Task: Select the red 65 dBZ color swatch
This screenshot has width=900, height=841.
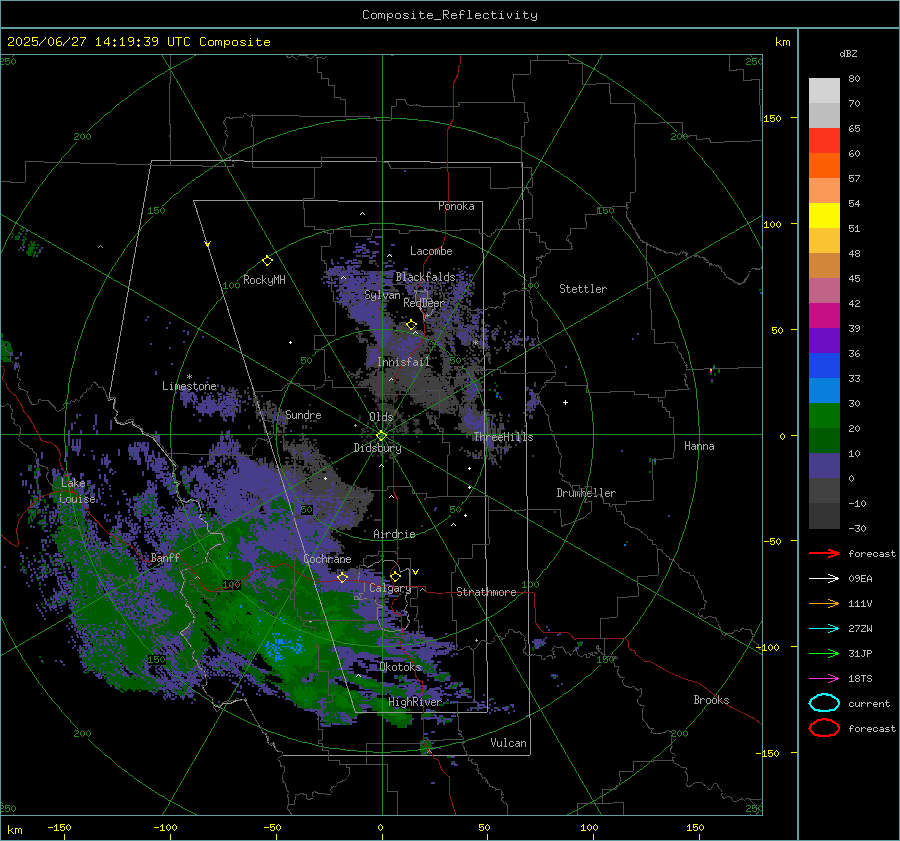Action: (824, 140)
